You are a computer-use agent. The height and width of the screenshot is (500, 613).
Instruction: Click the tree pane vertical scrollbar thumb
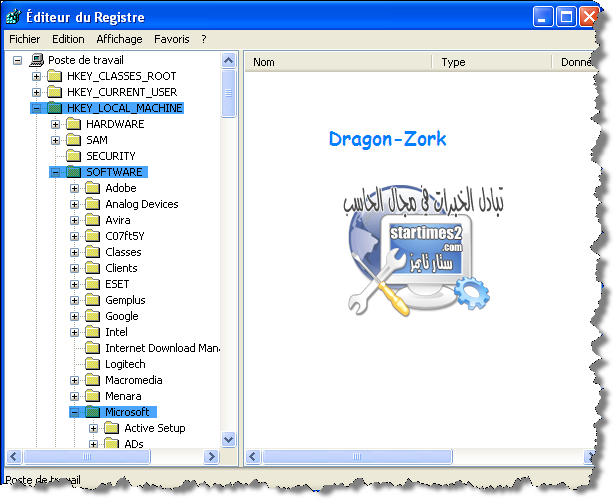pos(229,93)
